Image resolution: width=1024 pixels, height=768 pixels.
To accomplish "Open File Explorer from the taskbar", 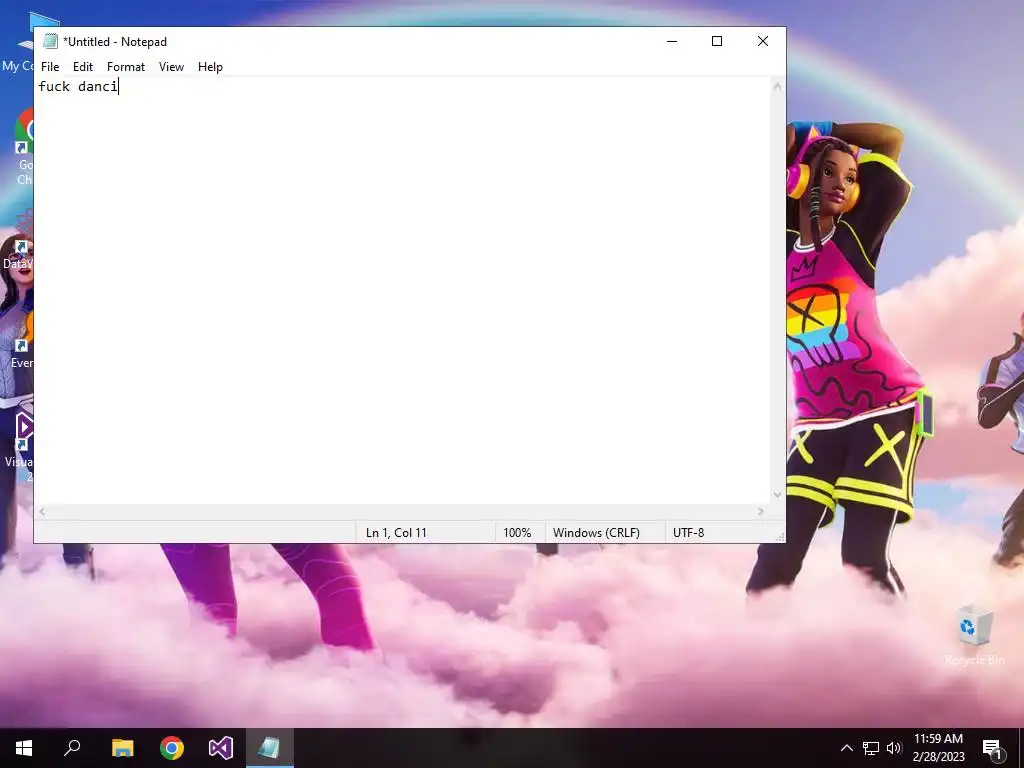I will click(122, 748).
